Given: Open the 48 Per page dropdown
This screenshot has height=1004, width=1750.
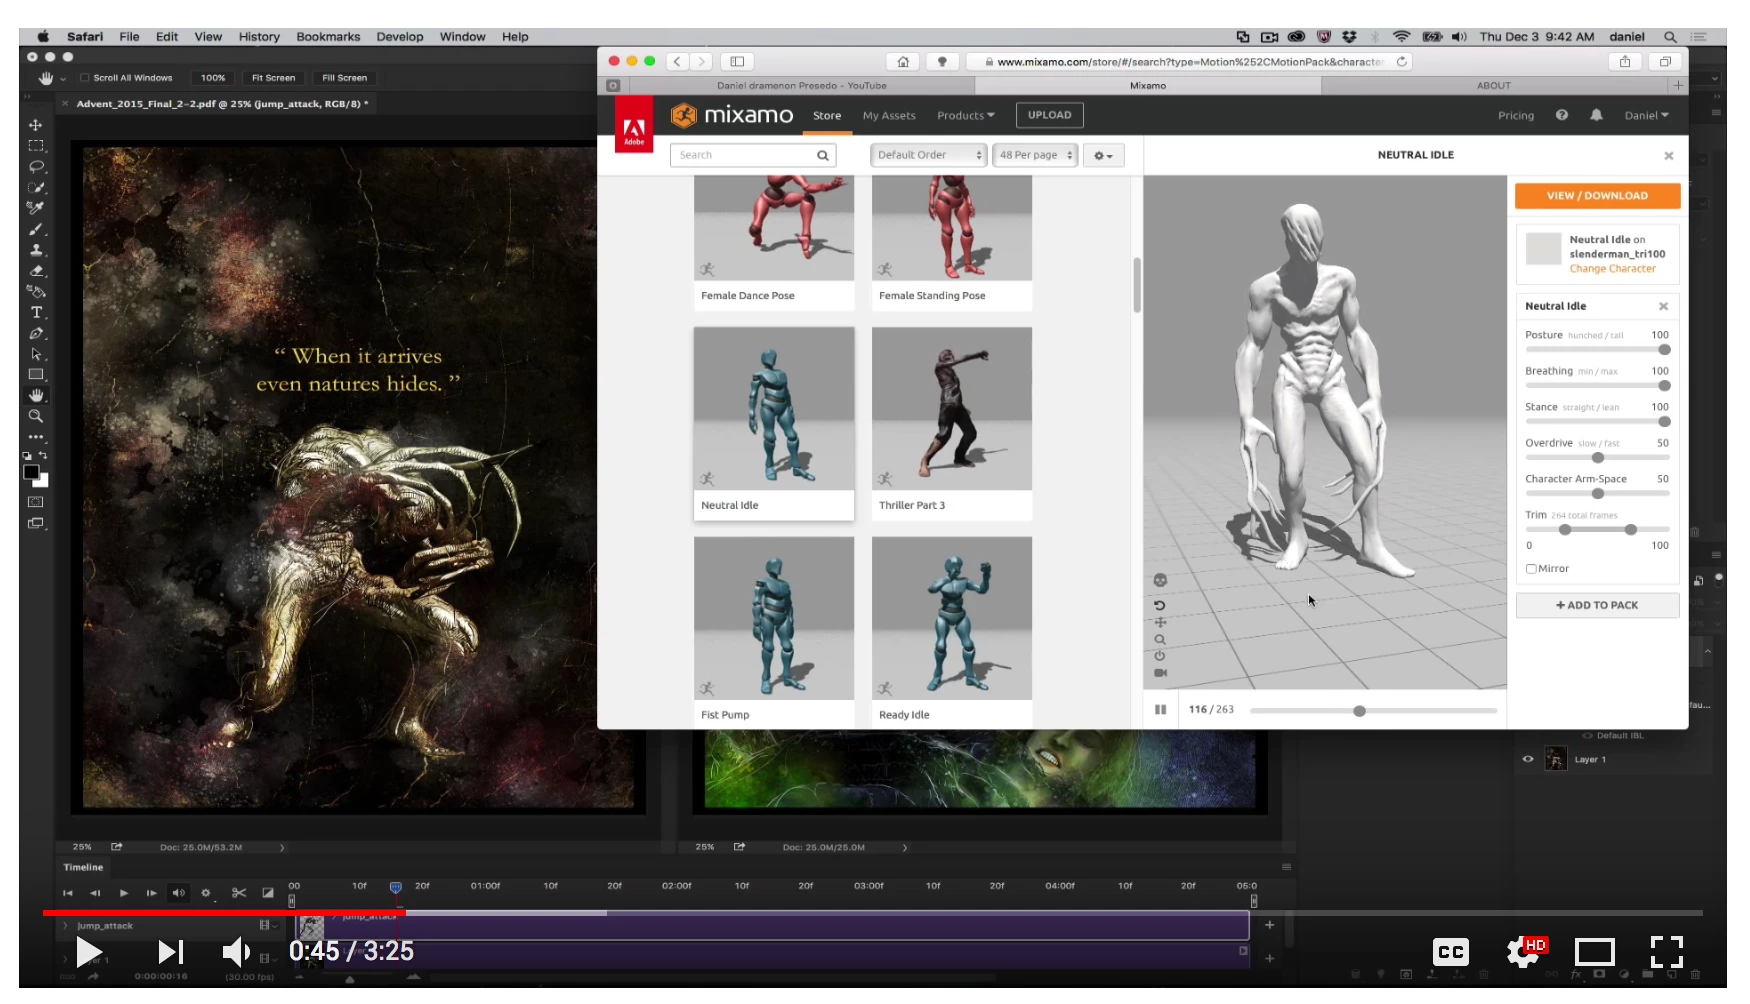Looking at the screenshot, I should (1035, 155).
